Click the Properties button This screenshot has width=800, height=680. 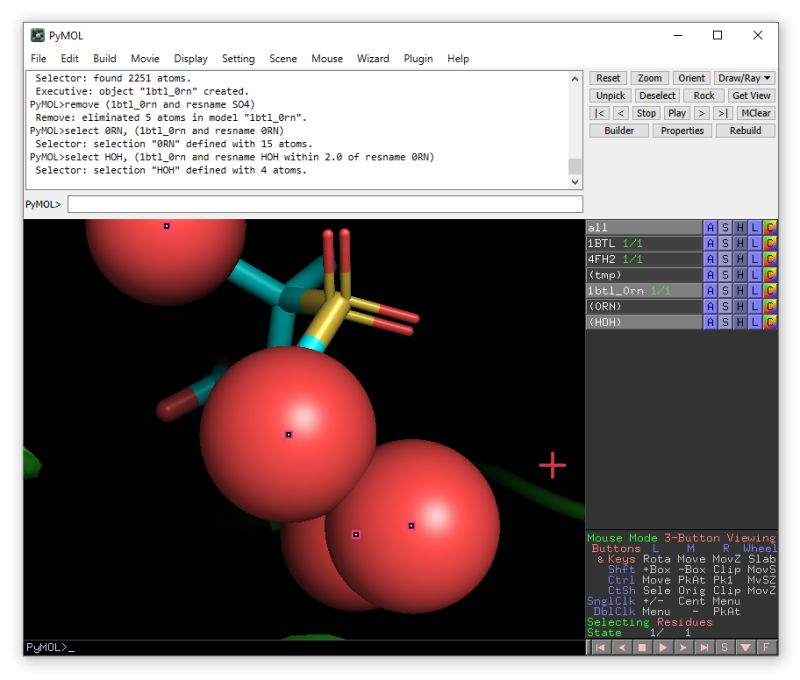(682, 131)
